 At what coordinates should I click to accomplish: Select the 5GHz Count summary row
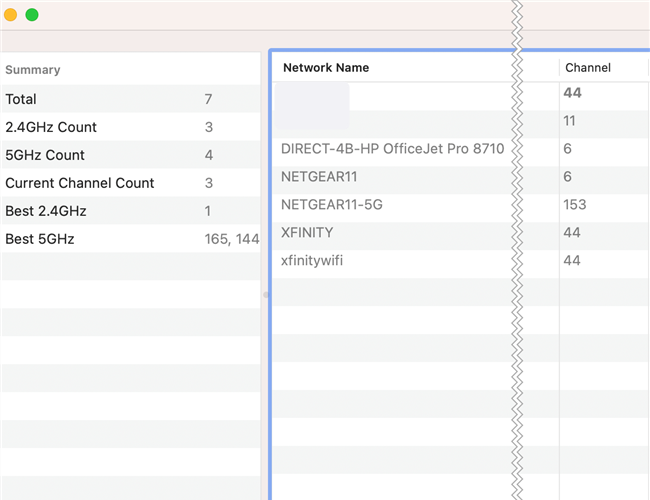[45, 155]
